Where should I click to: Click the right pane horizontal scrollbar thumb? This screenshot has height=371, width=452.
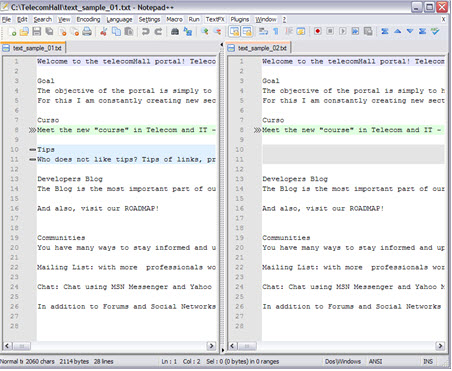247,346
